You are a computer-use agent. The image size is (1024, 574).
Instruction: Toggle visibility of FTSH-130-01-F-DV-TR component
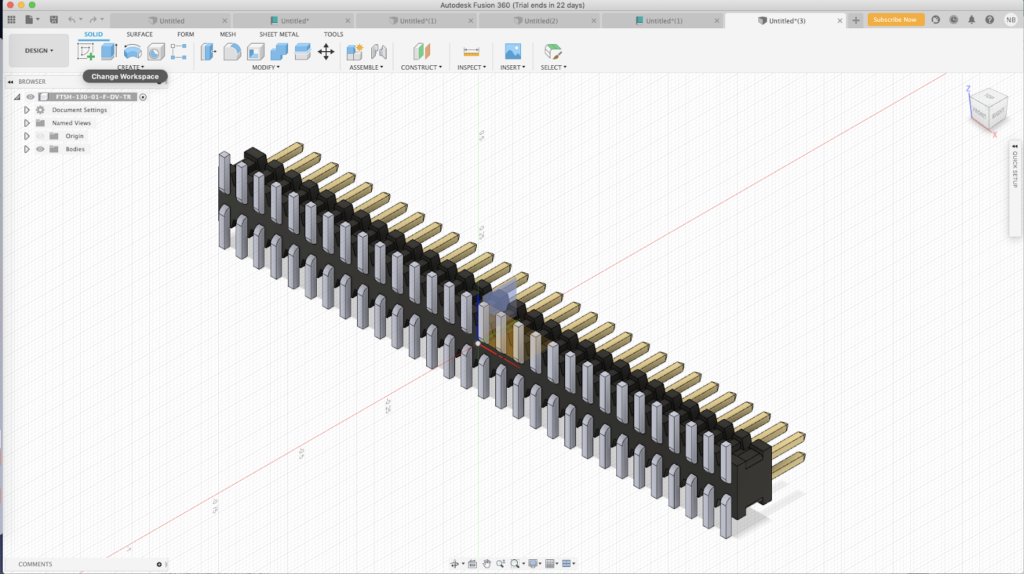click(30, 97)
